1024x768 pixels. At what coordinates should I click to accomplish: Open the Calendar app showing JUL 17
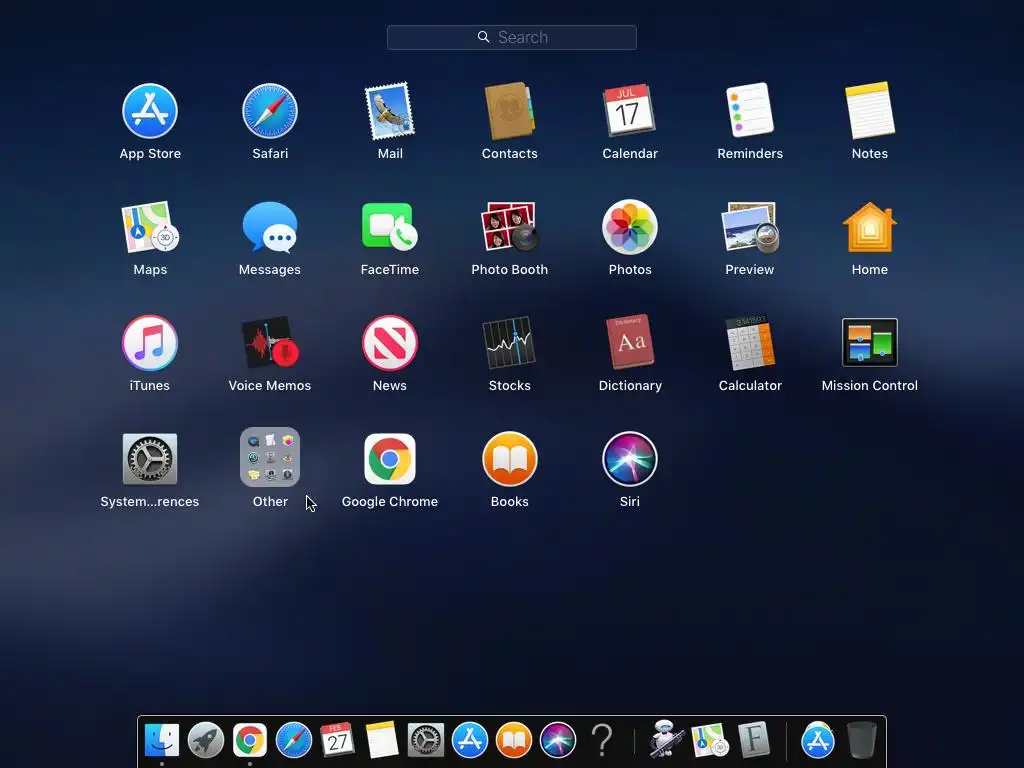point(630,110)
